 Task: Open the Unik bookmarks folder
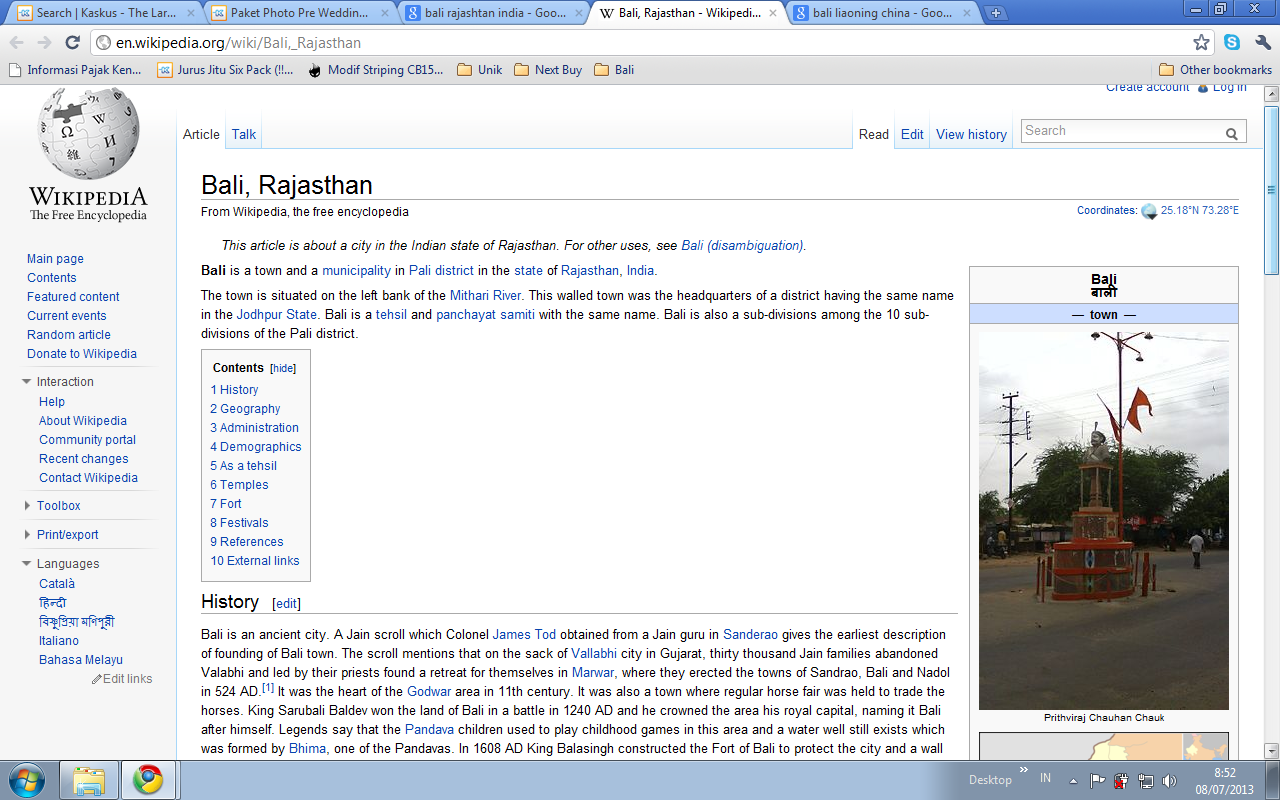click(x=480, y=70)
